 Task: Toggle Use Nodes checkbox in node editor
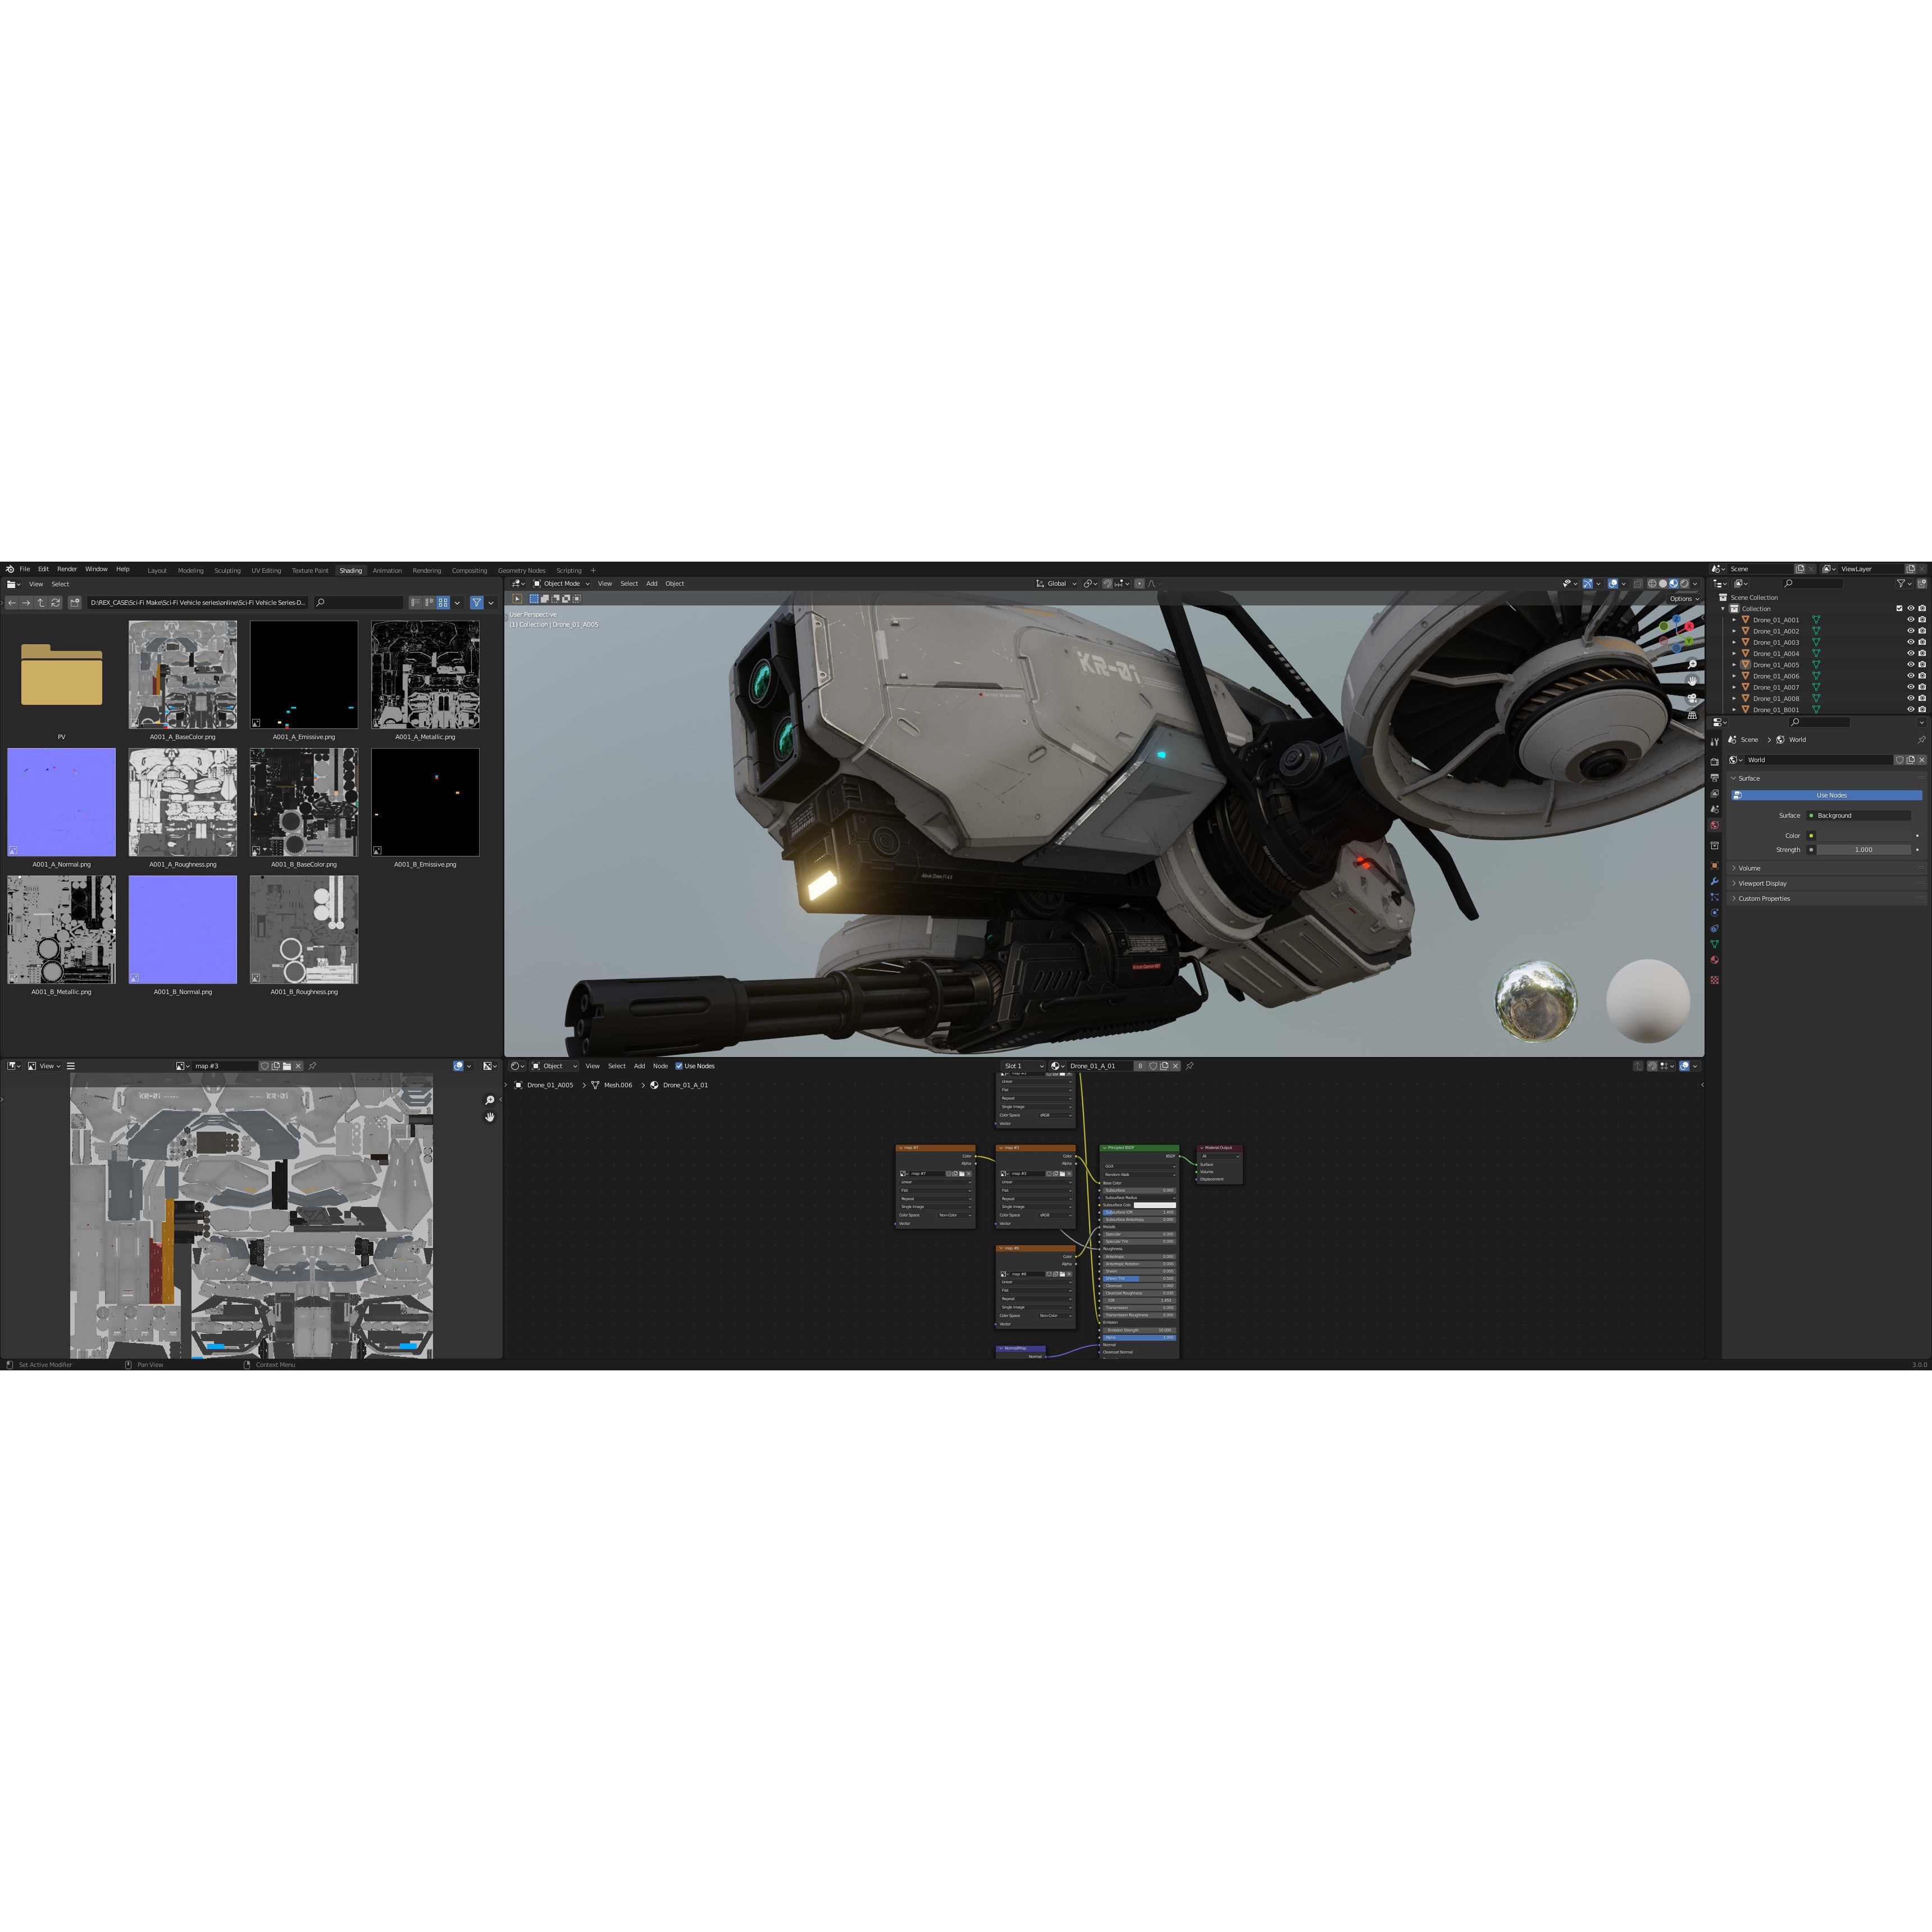click(679, 1066)
